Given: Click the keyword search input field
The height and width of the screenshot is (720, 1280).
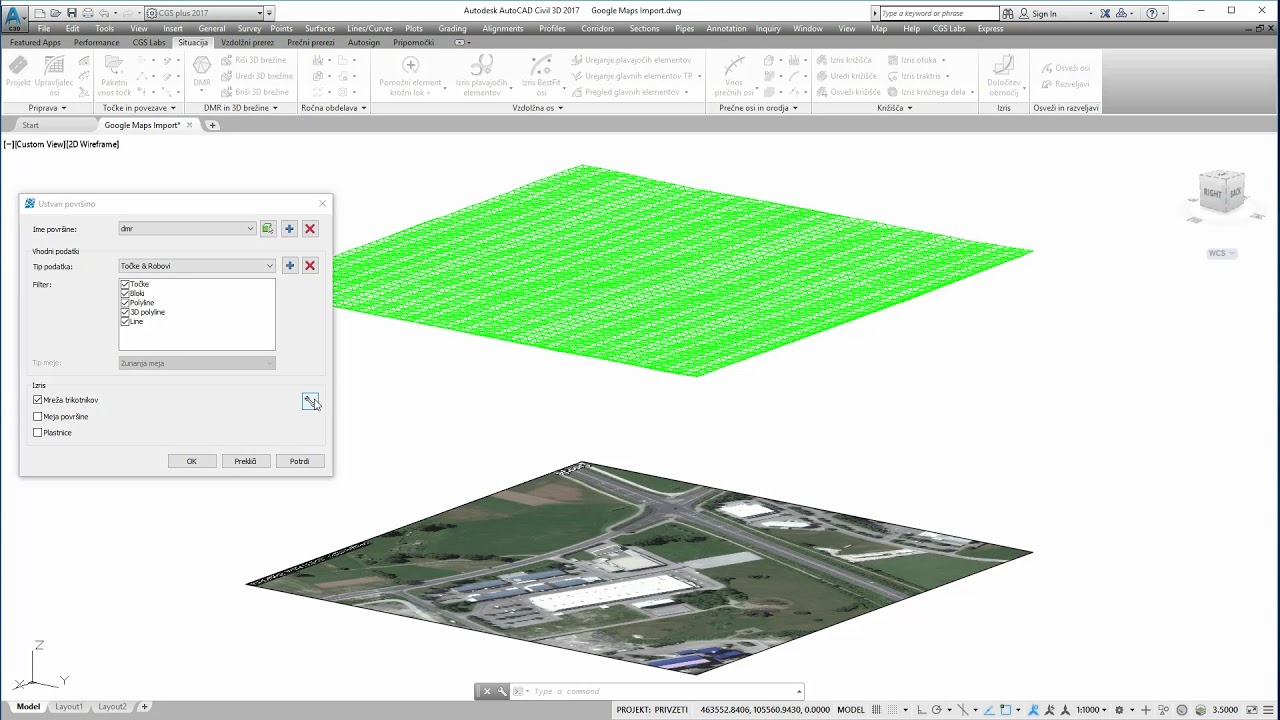Looking at the screenshot, I should click(939, 13).
